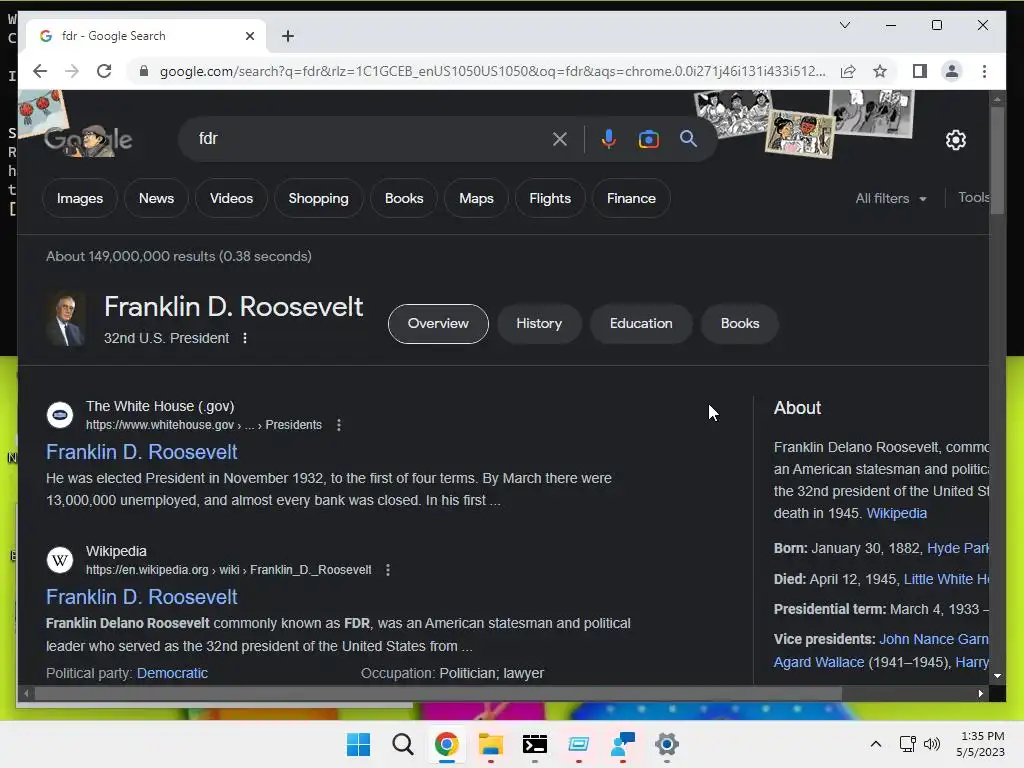This screenshot has height=768, width=1024.
Task: Switch to the History knowledge tab
Action: coord(539,324)
